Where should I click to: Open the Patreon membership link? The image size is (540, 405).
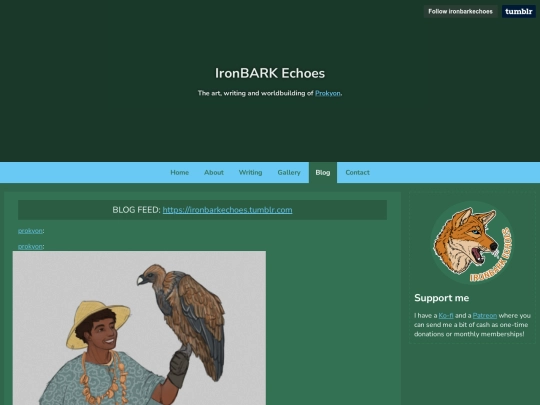click(x=485, y=315)
